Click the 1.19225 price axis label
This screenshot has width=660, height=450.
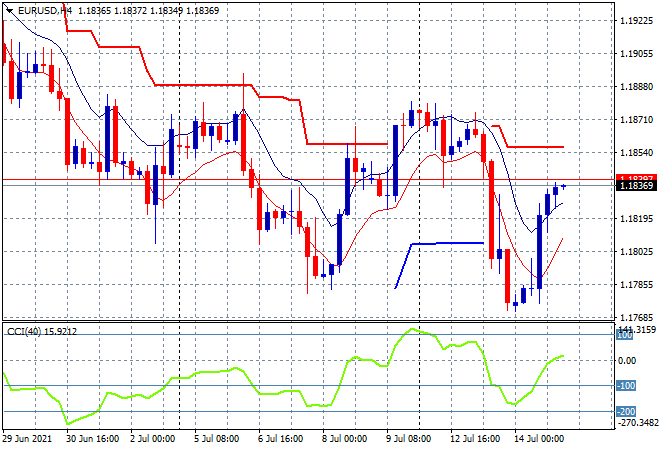pyautogui.click(x=636, y=21)
